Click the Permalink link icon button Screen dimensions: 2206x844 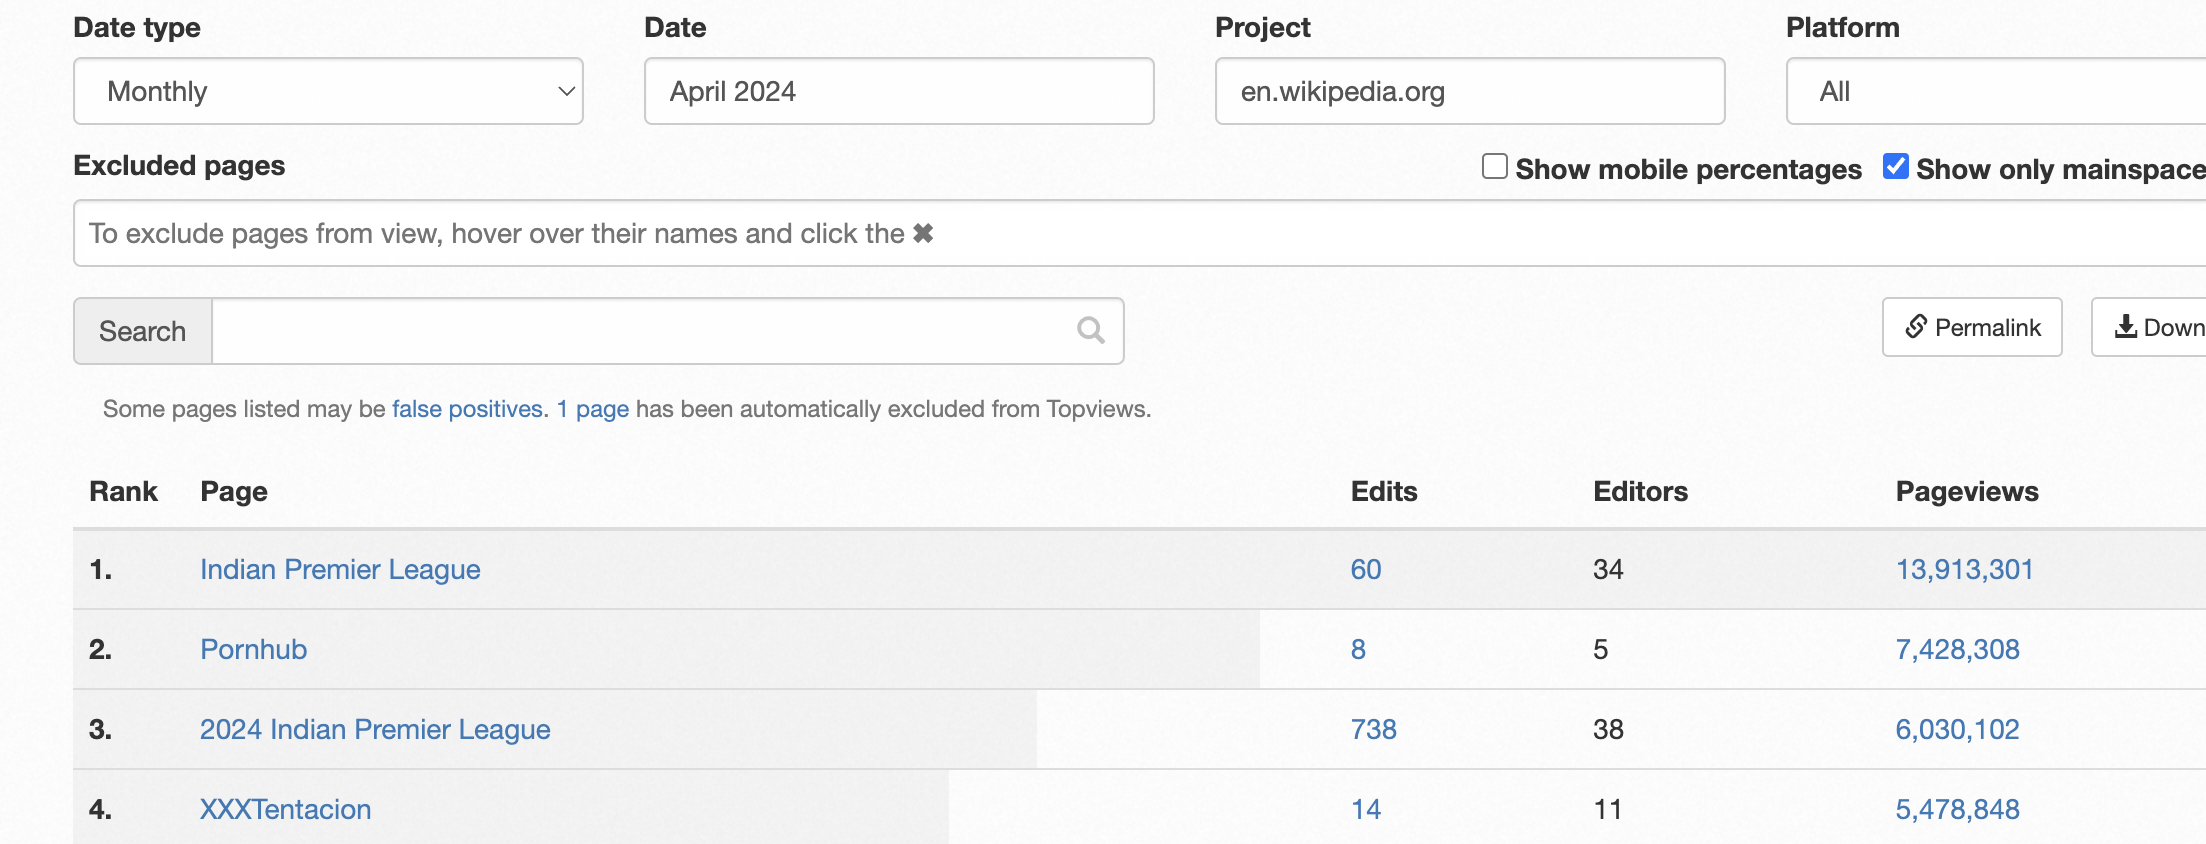click(x=1972, y=327)
